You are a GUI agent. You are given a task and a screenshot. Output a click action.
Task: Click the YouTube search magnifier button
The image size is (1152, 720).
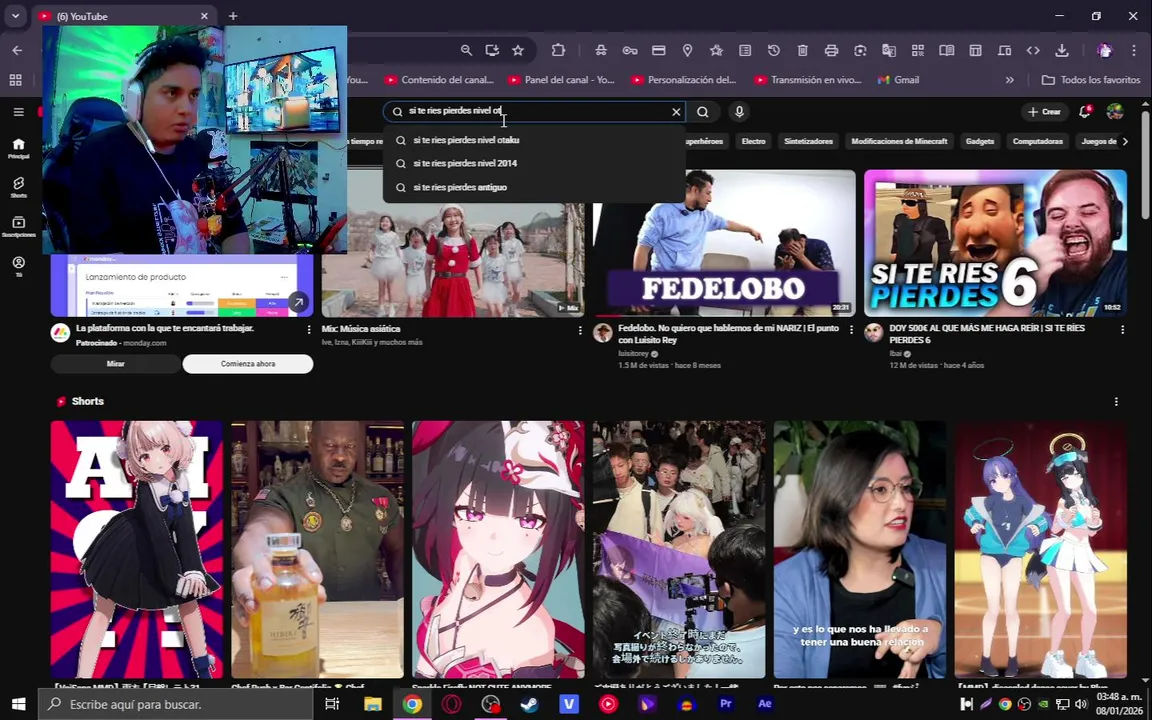703,112
